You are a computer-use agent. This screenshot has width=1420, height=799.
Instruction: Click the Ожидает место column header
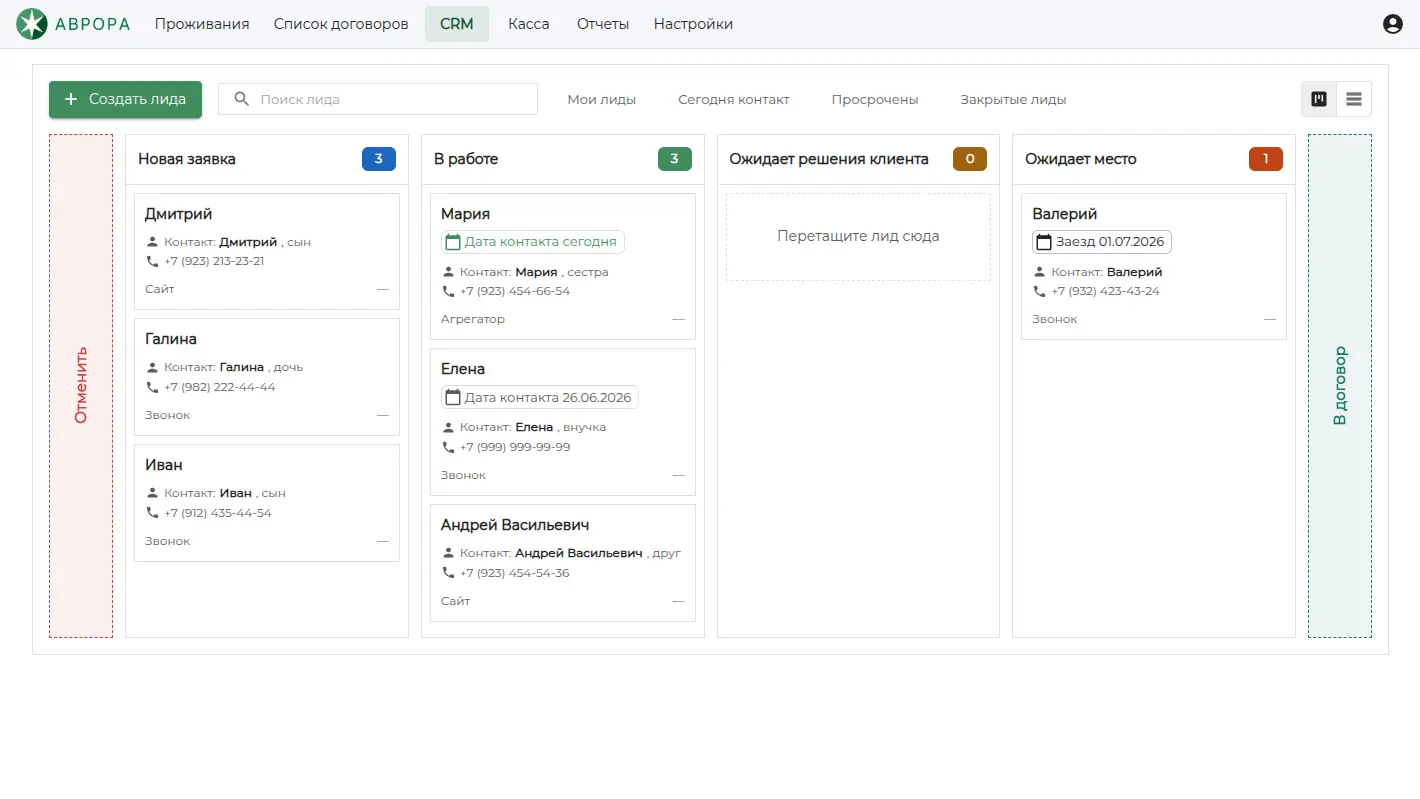tap(1154, 159)
